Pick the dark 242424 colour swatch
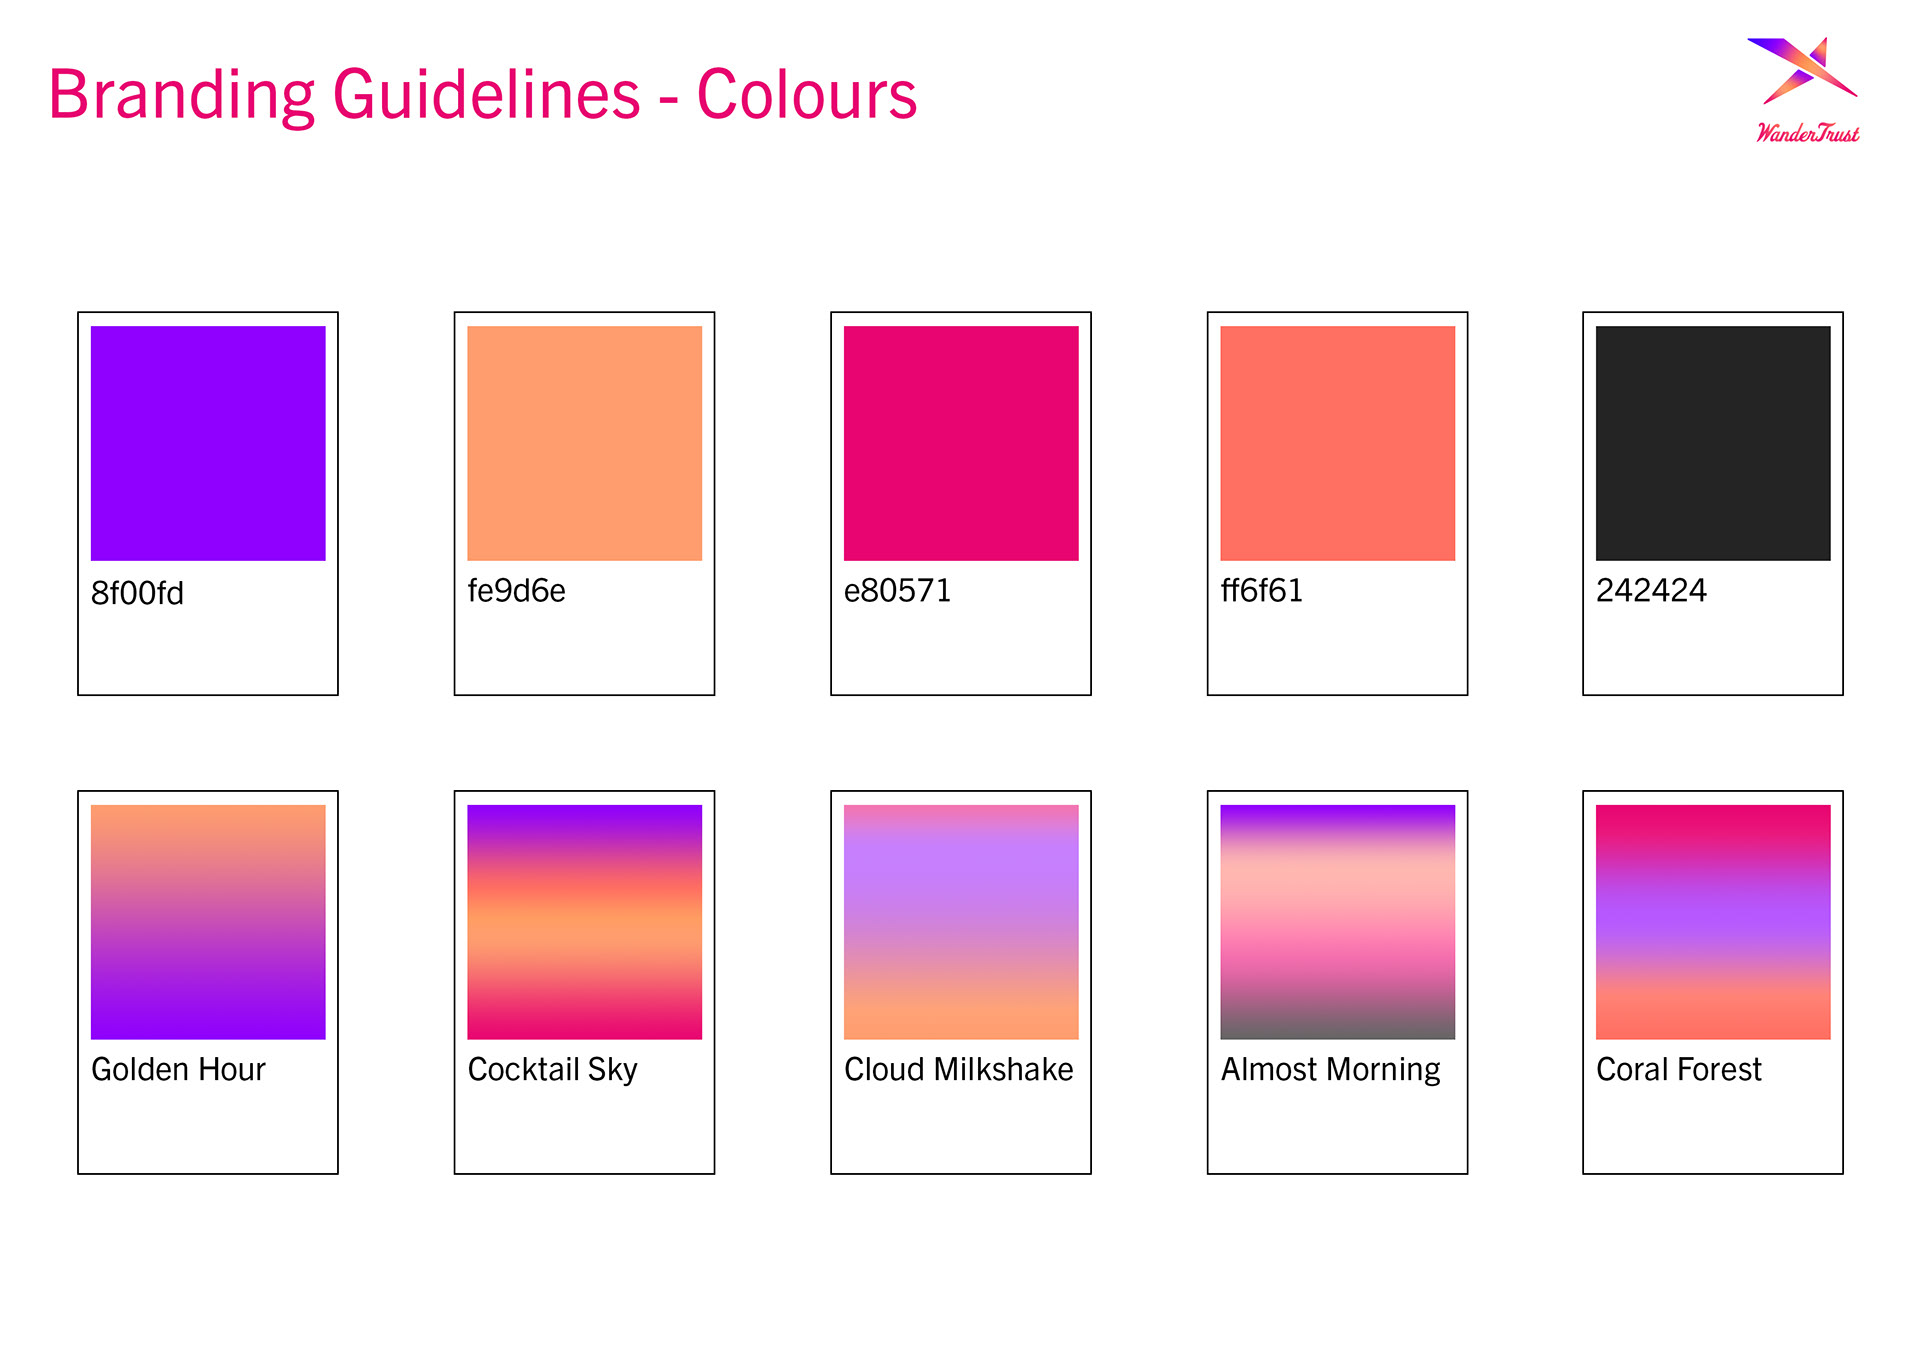Screen dimensions: 1920x1357 pyautogui.click(x=1713, y=443)
